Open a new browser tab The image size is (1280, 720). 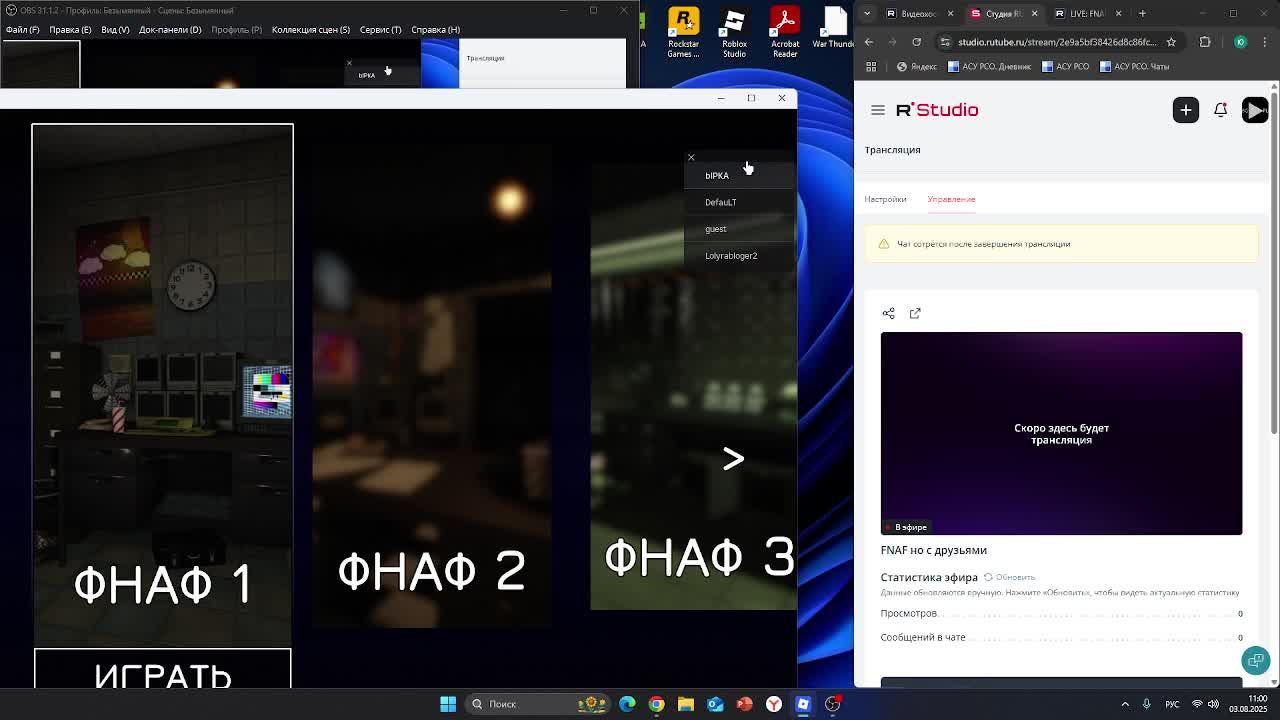pyautogui.click(x=1142, y=13)
